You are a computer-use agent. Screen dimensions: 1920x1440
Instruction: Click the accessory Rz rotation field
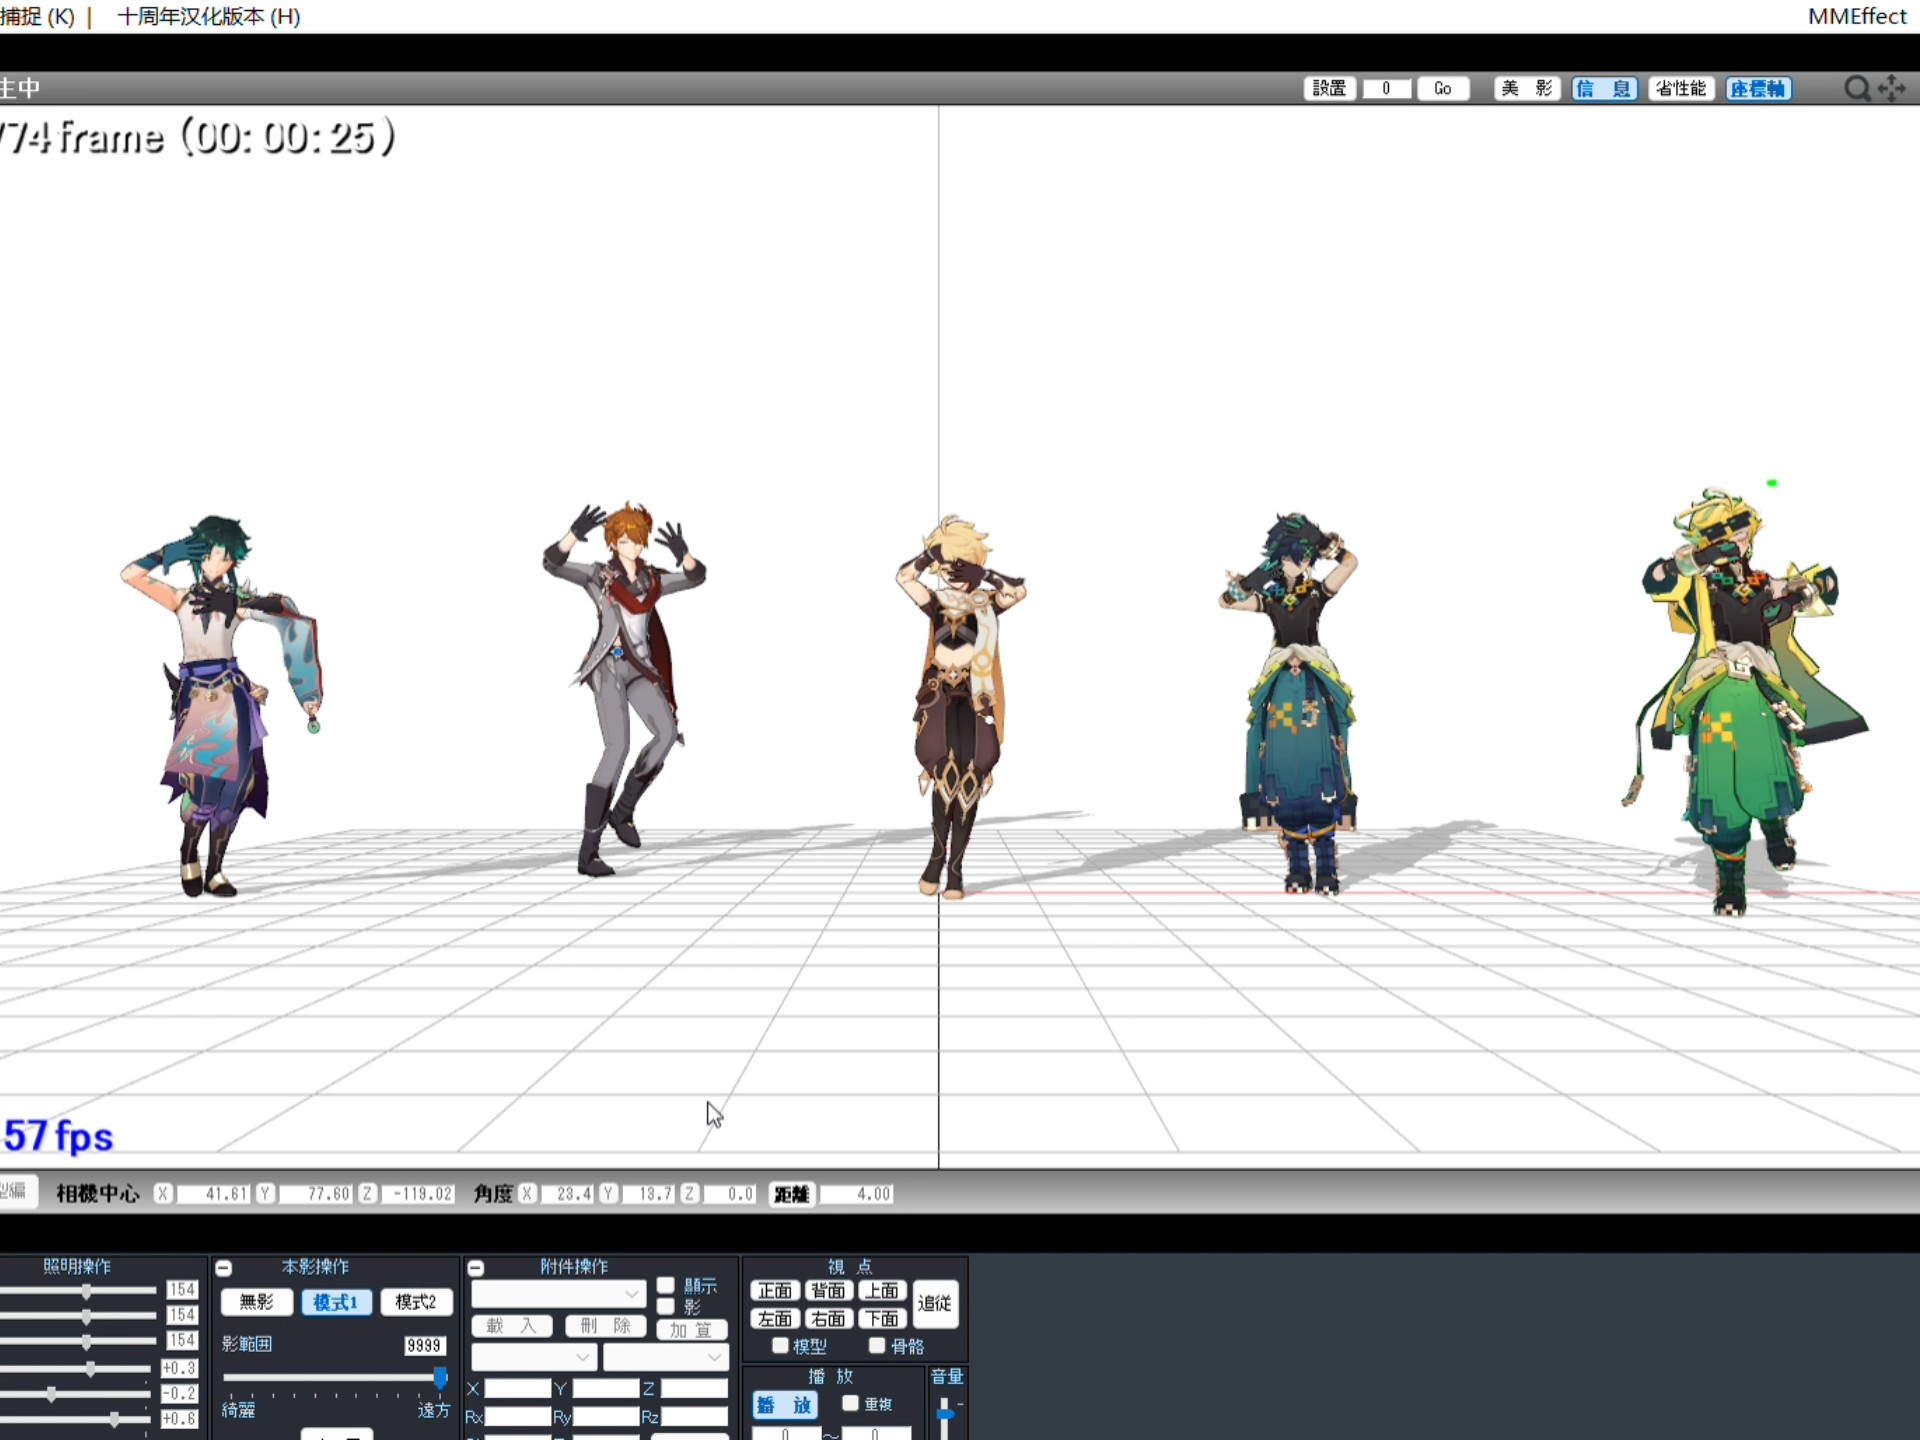click(x=694, y=1417)
